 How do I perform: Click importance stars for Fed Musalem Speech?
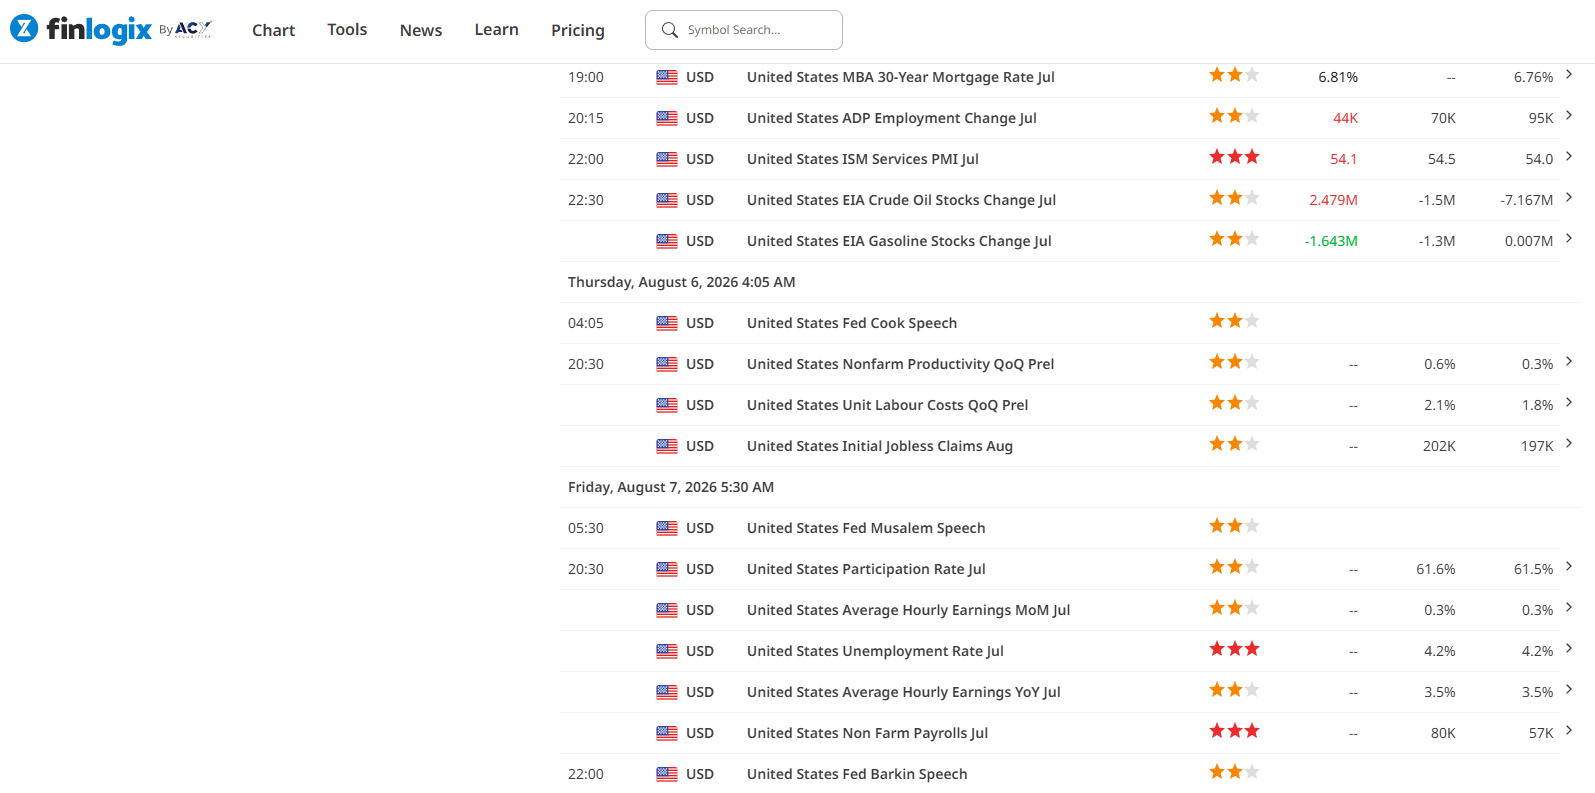point(1235,526)
